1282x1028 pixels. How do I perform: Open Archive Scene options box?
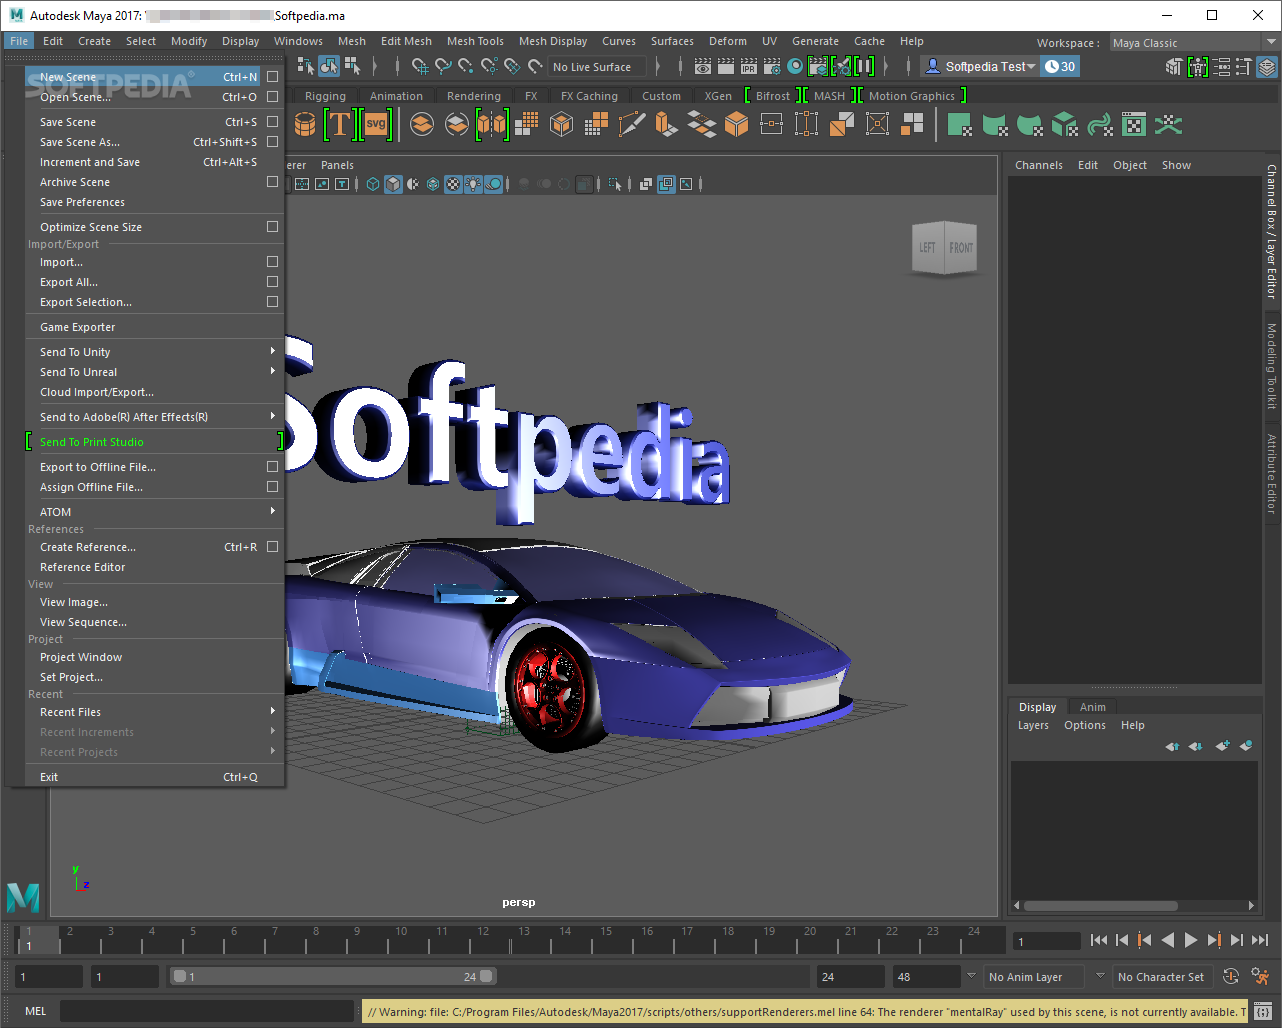tap(272, 182)
